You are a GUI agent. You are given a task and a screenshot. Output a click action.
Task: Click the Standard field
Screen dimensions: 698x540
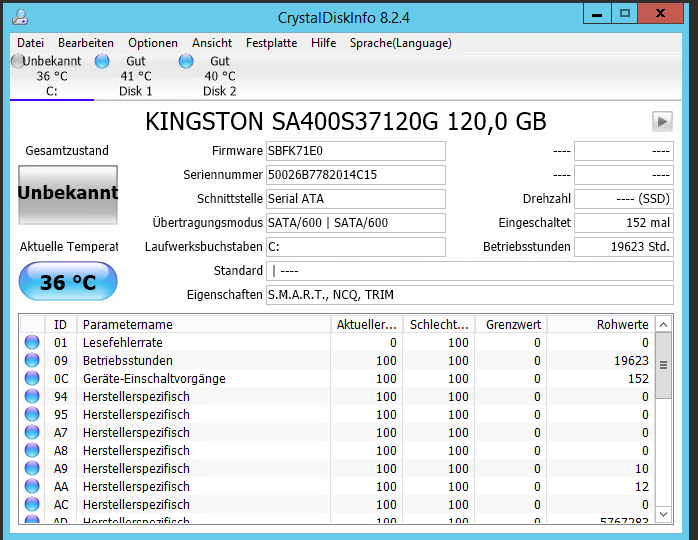pyautogui.click(x=470, y=271)
